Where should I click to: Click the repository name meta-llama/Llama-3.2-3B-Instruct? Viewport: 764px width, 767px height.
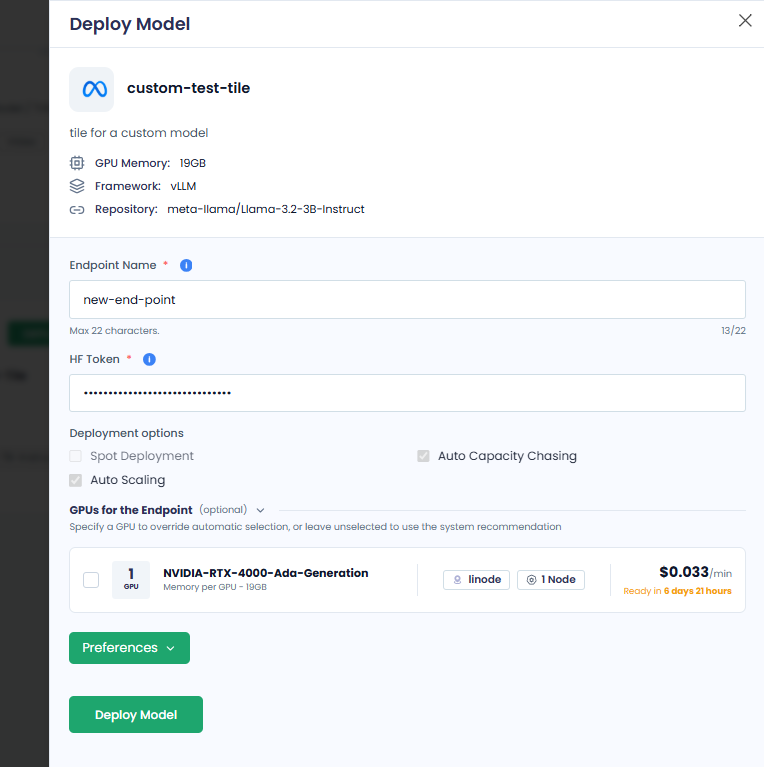point(266,209)
